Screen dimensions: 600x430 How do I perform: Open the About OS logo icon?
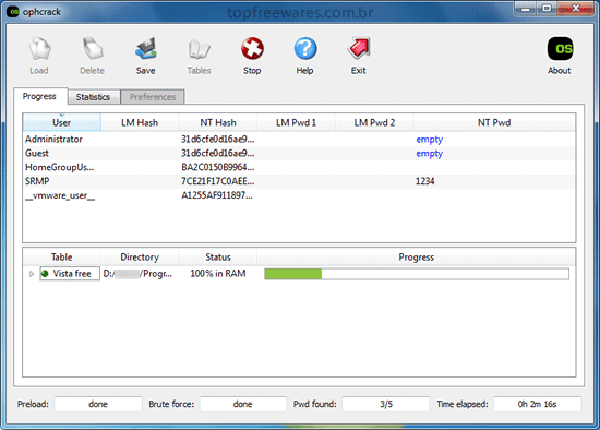(x=560, y=49)
